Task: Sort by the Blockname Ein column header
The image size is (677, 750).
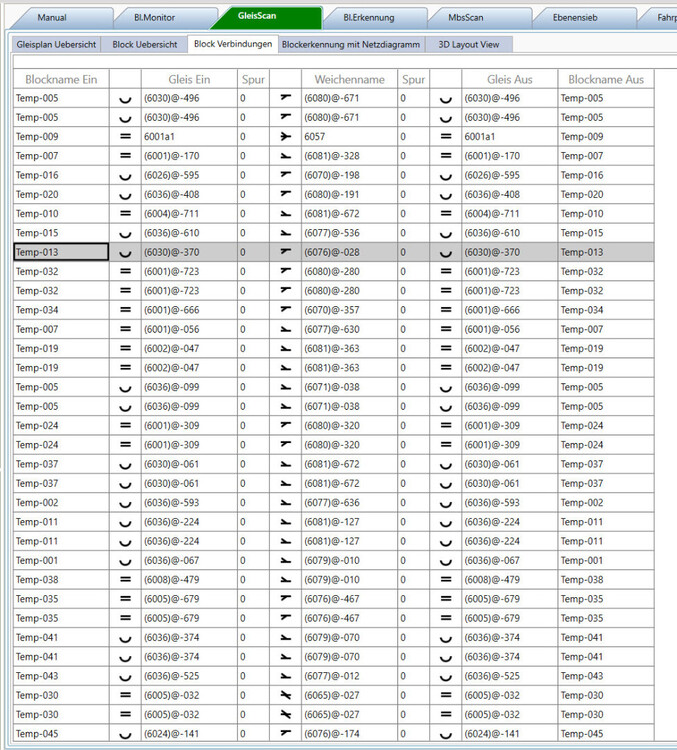Action: tap(61, 79)
